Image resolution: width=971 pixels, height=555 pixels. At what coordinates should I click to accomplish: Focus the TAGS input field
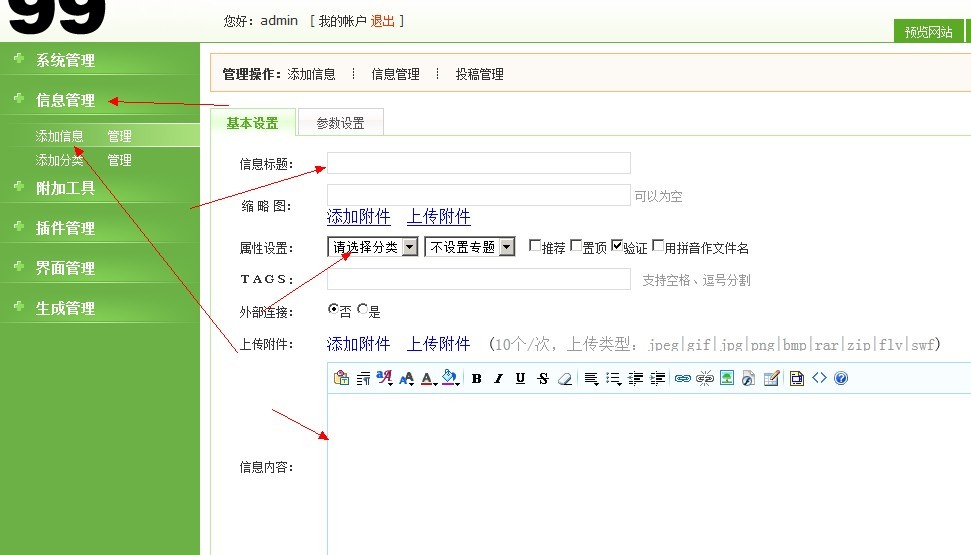pos(479,279)
